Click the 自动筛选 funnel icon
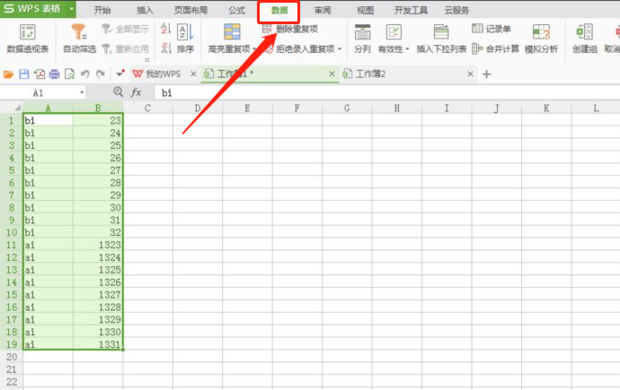This screenshot has width=620, height=390. (79, 32)
